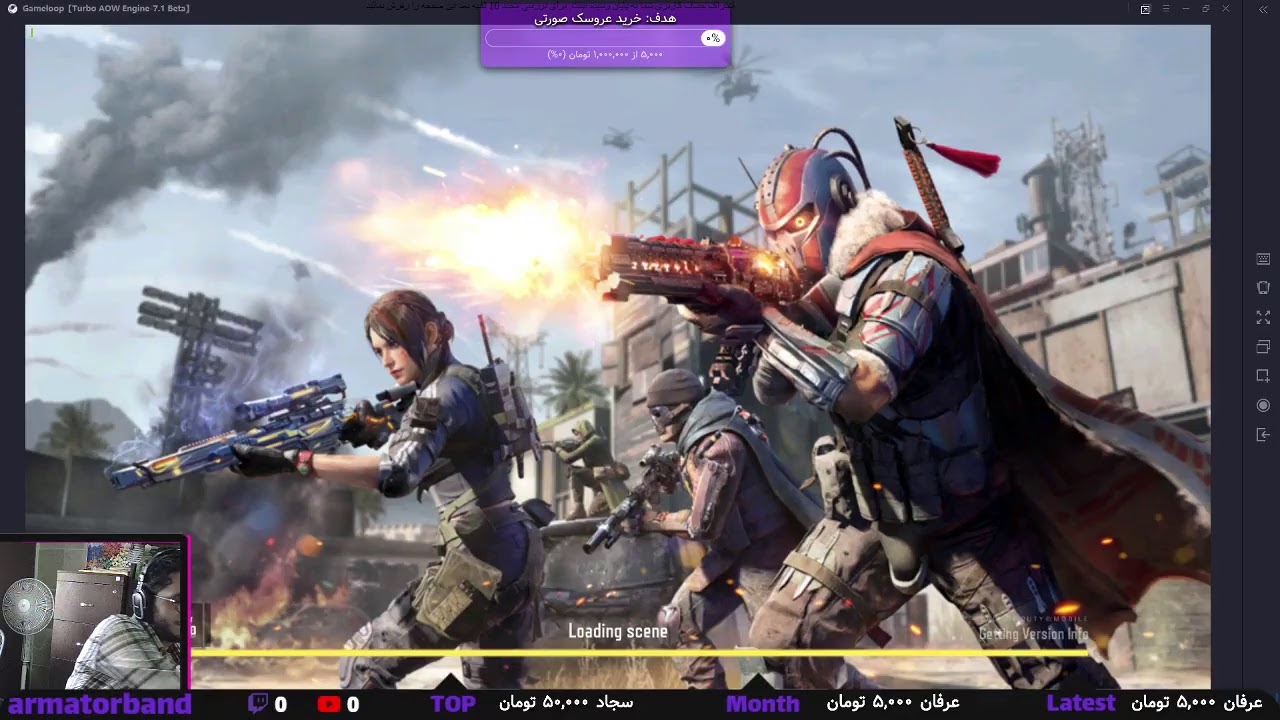1280x720 pixels.
Task: Click the "هدف: خرید عروسک صورتی" goal title
Action: pos(605,18)
